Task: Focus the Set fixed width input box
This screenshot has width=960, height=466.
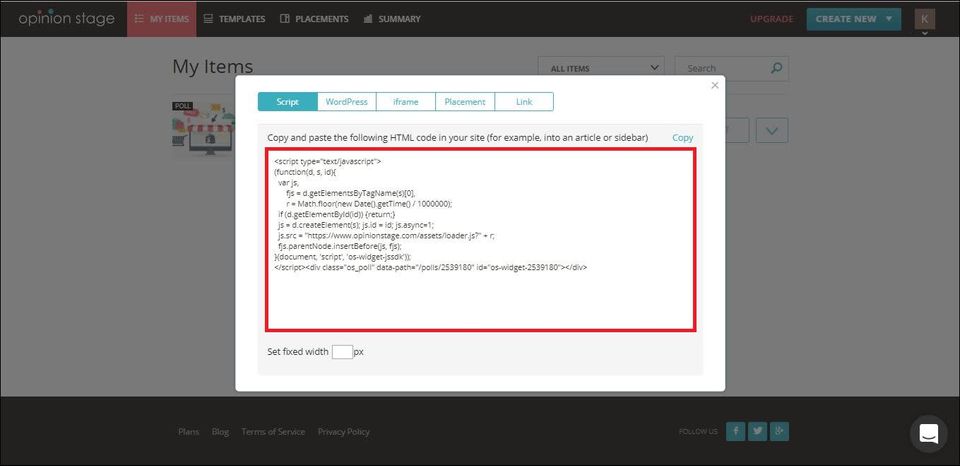Action: point(342,352)
